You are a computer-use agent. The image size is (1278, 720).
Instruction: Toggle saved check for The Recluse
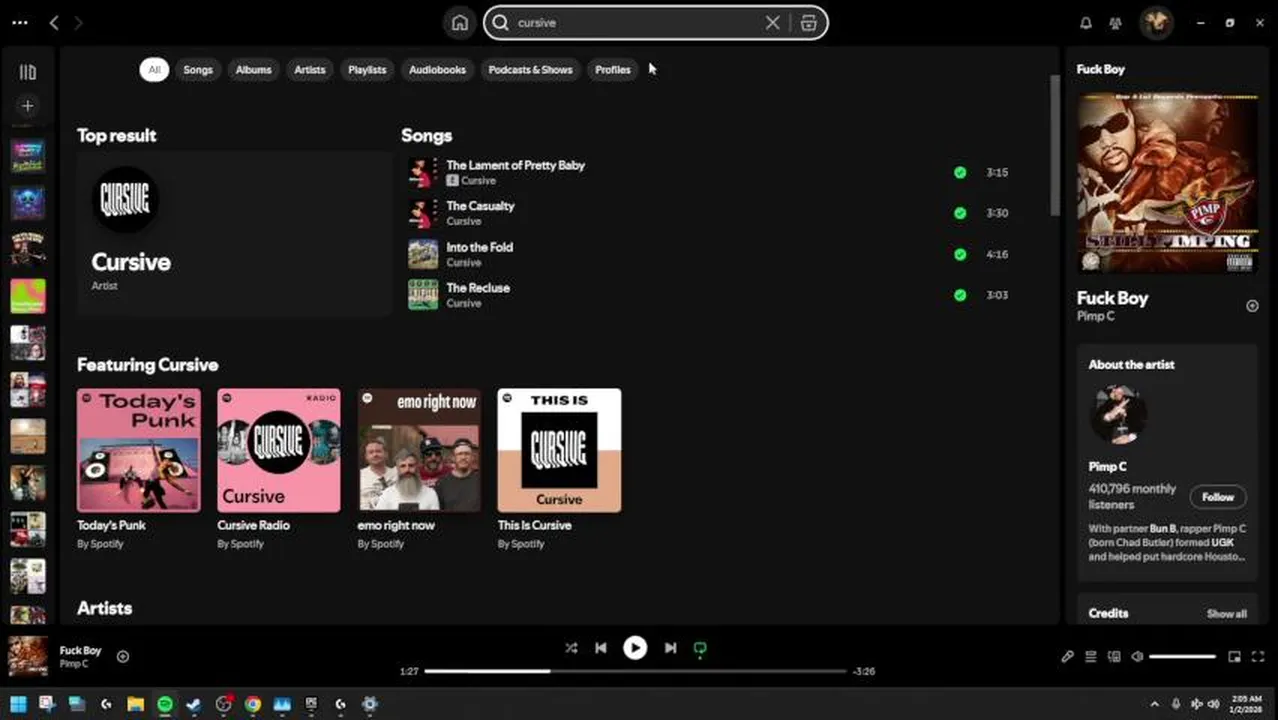pos(960,295)
